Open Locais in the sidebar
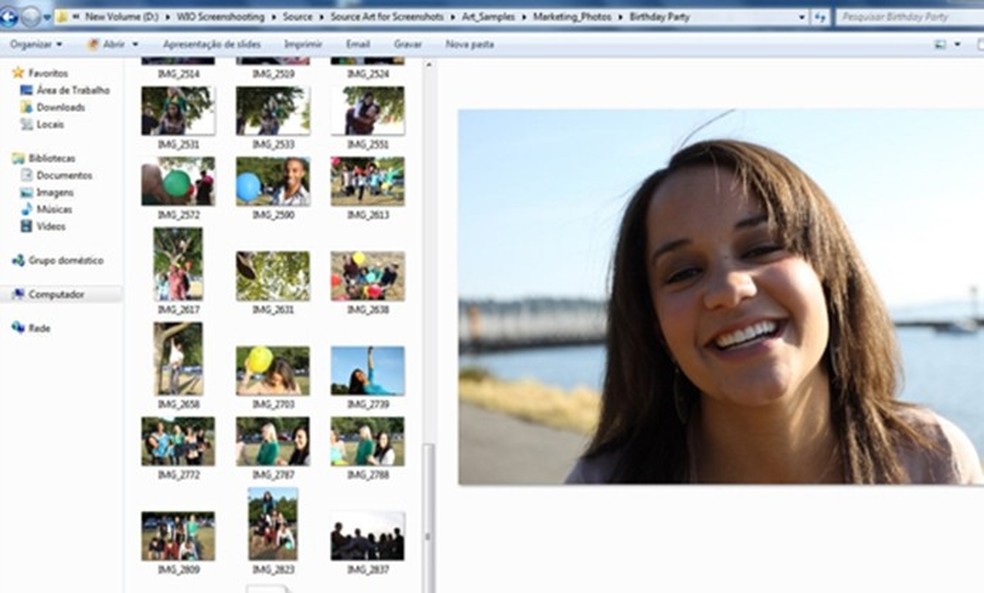The image size is (984, 593). tap(42, 124)
